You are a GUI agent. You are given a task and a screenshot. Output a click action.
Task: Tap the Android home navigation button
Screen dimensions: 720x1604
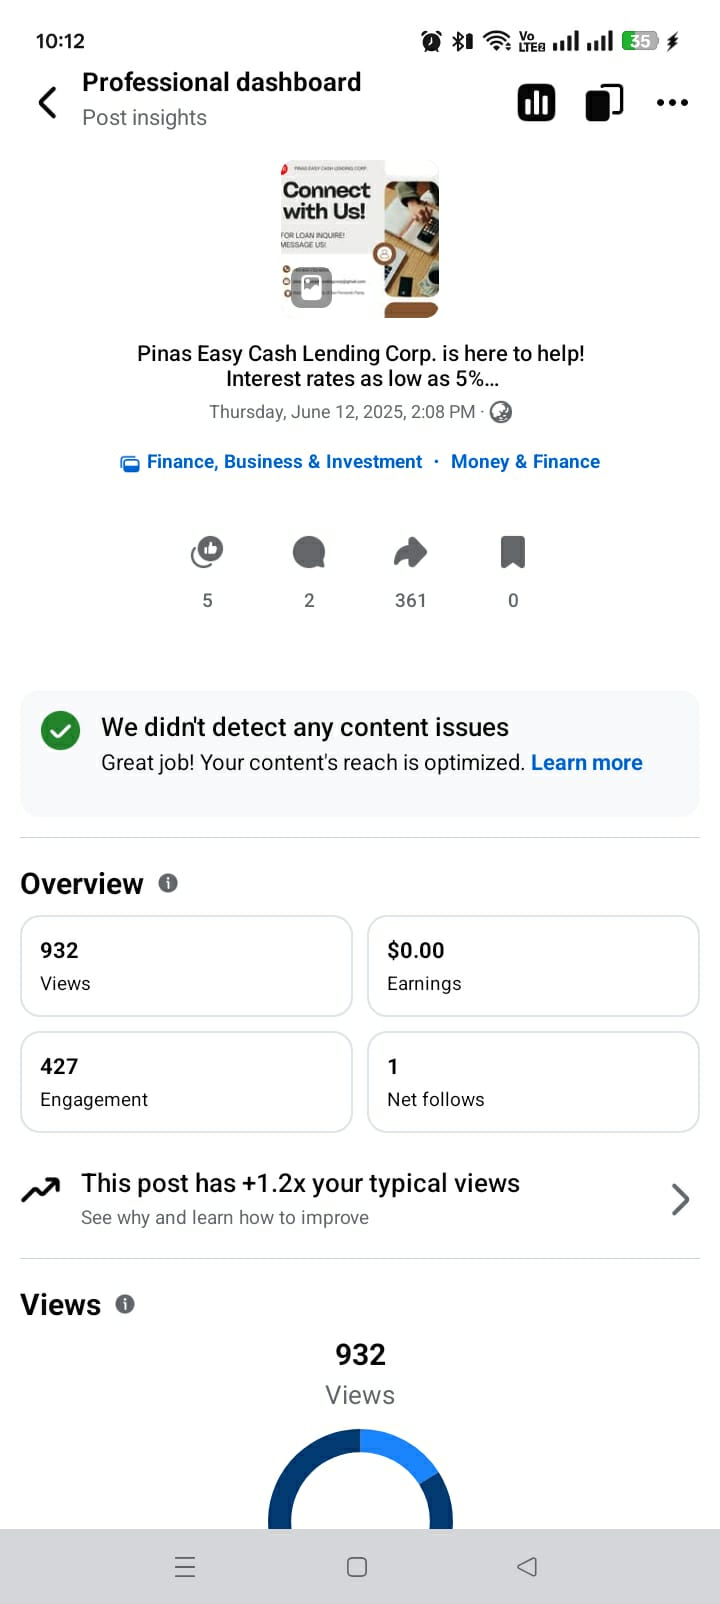[x=357, y=1567]
